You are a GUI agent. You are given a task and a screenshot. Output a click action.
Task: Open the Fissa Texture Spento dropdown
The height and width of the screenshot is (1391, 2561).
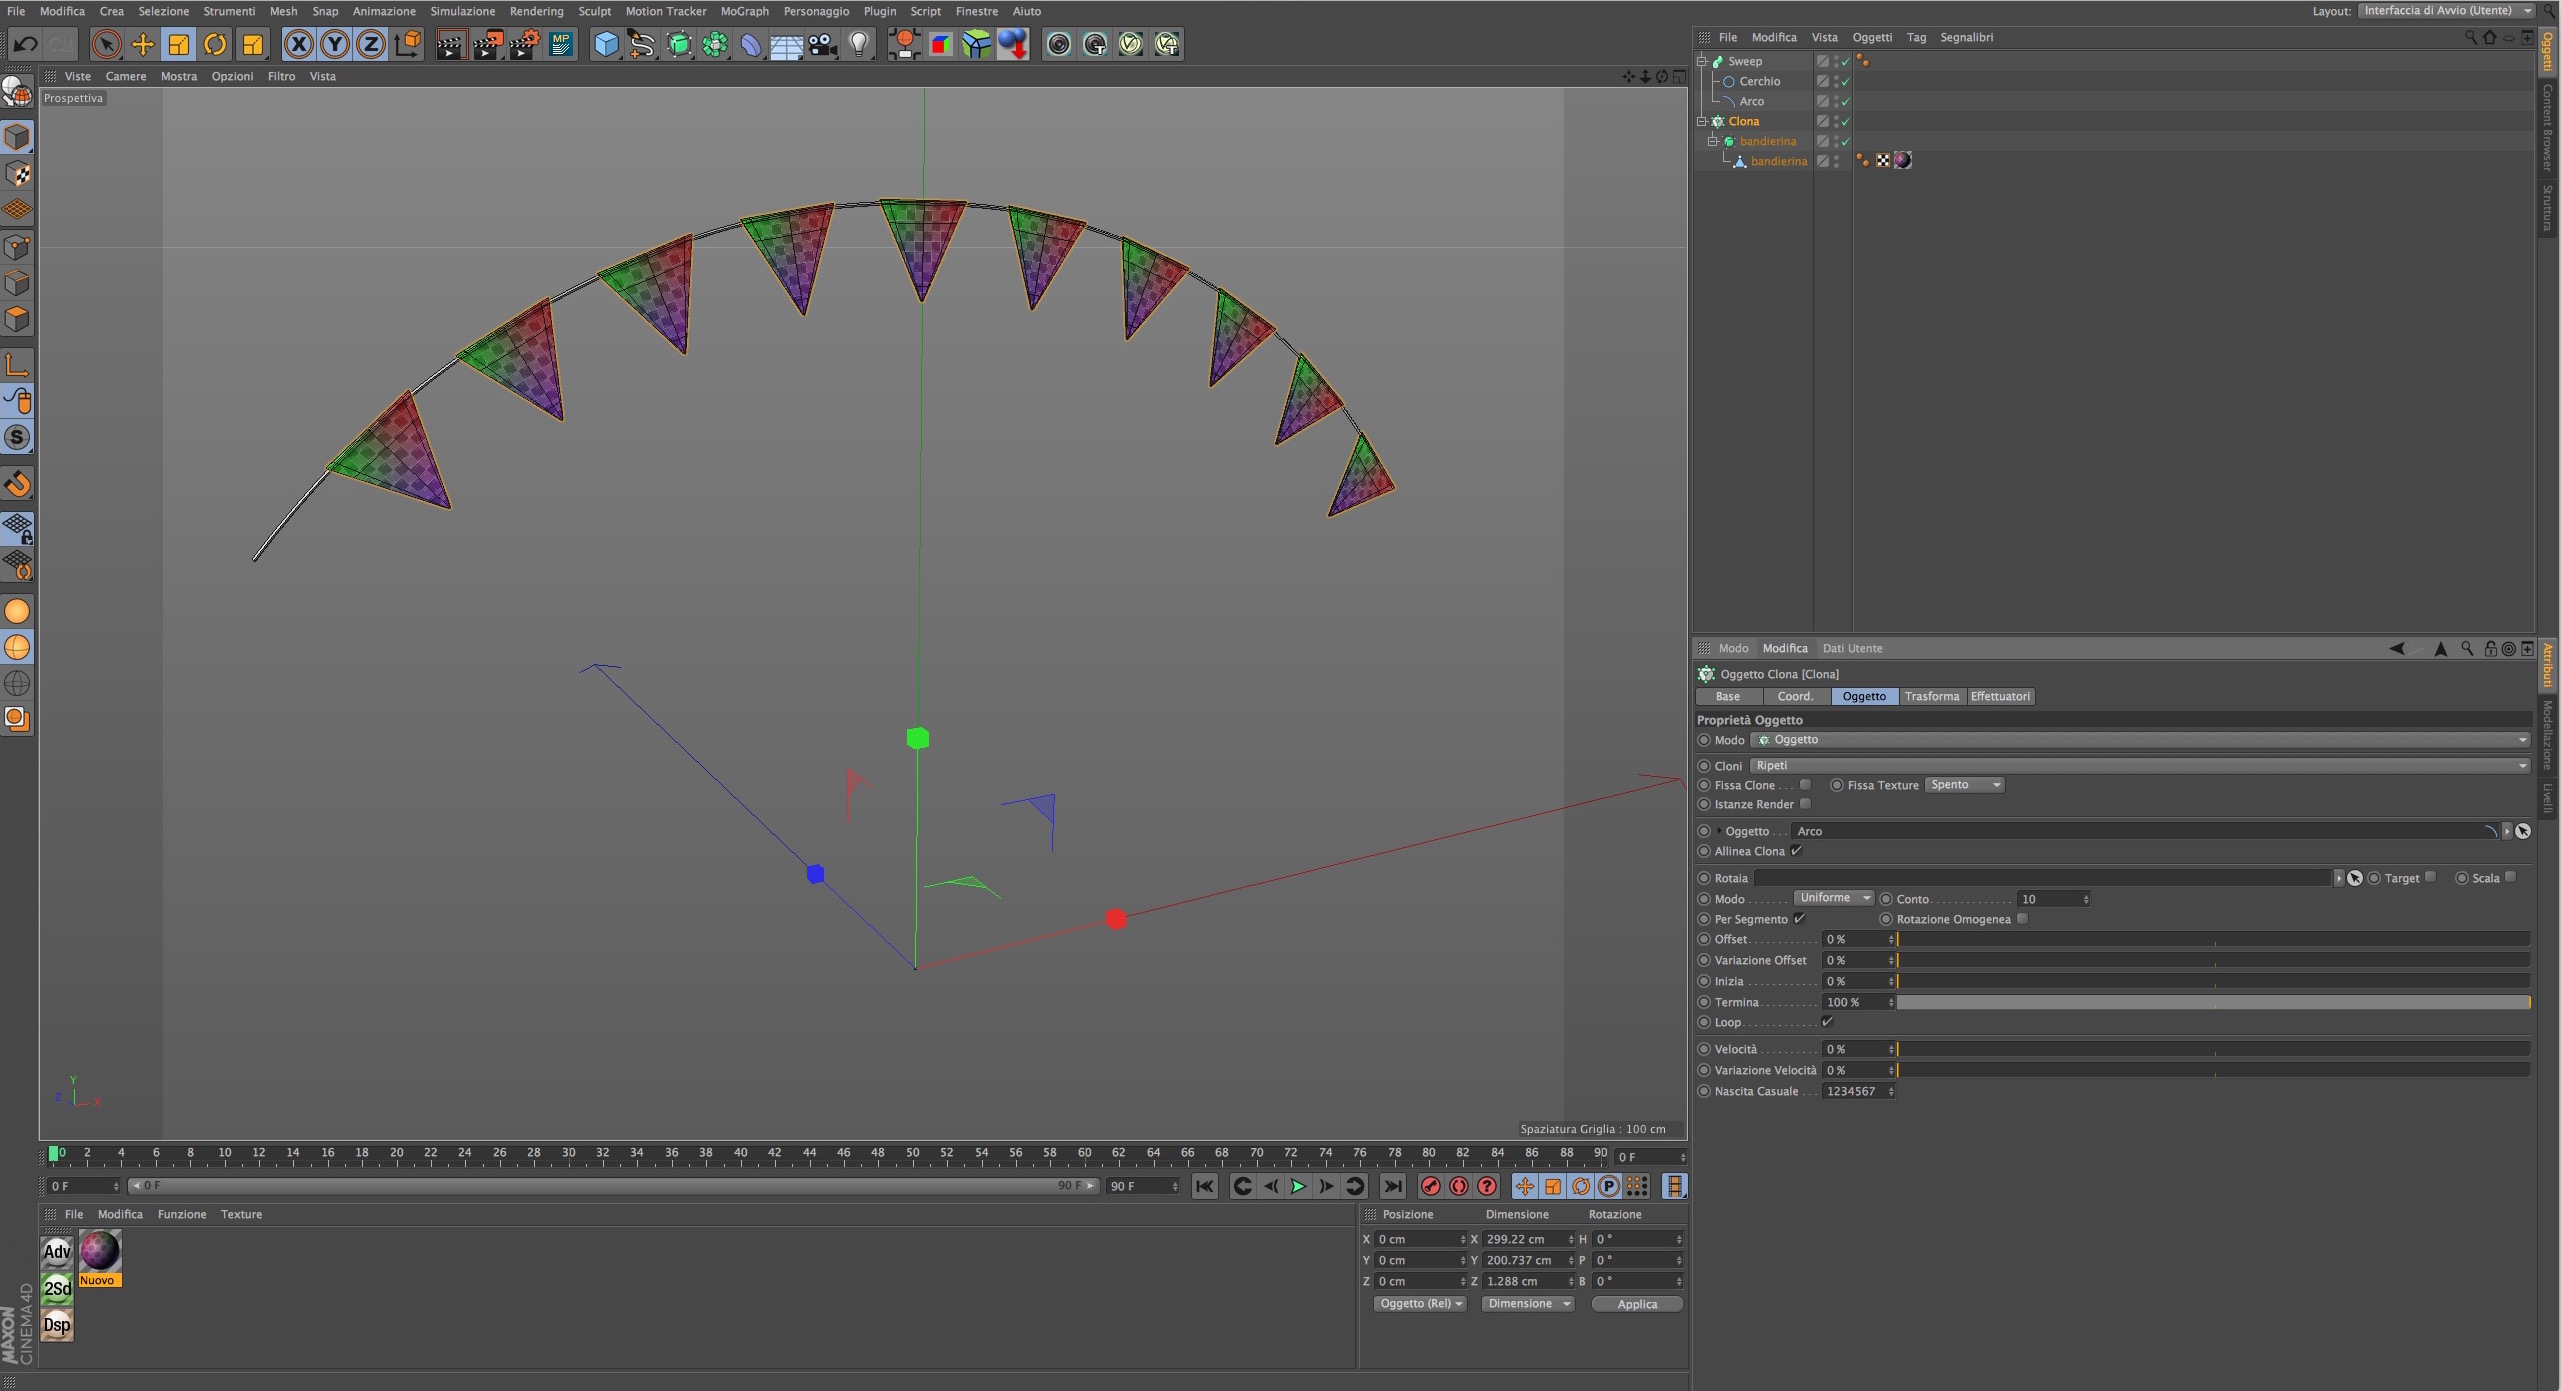(1964, 785)
